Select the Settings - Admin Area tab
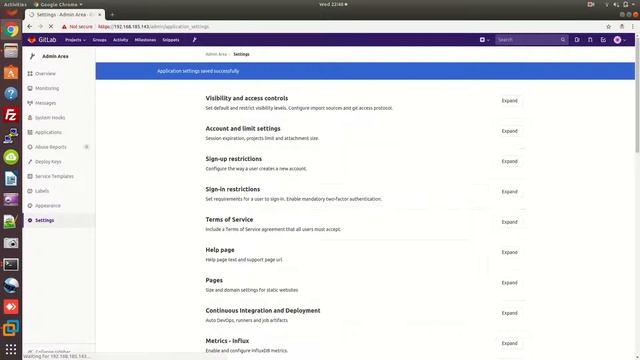Screen dimensions: 640x360 (x=64, y=15)
